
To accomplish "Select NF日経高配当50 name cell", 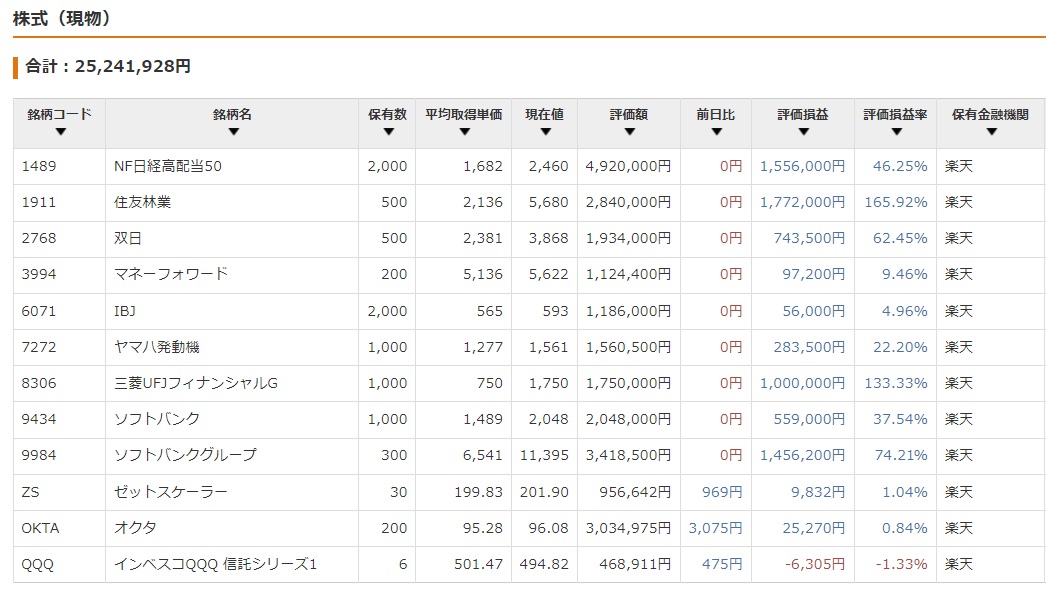I will [231, 166].
